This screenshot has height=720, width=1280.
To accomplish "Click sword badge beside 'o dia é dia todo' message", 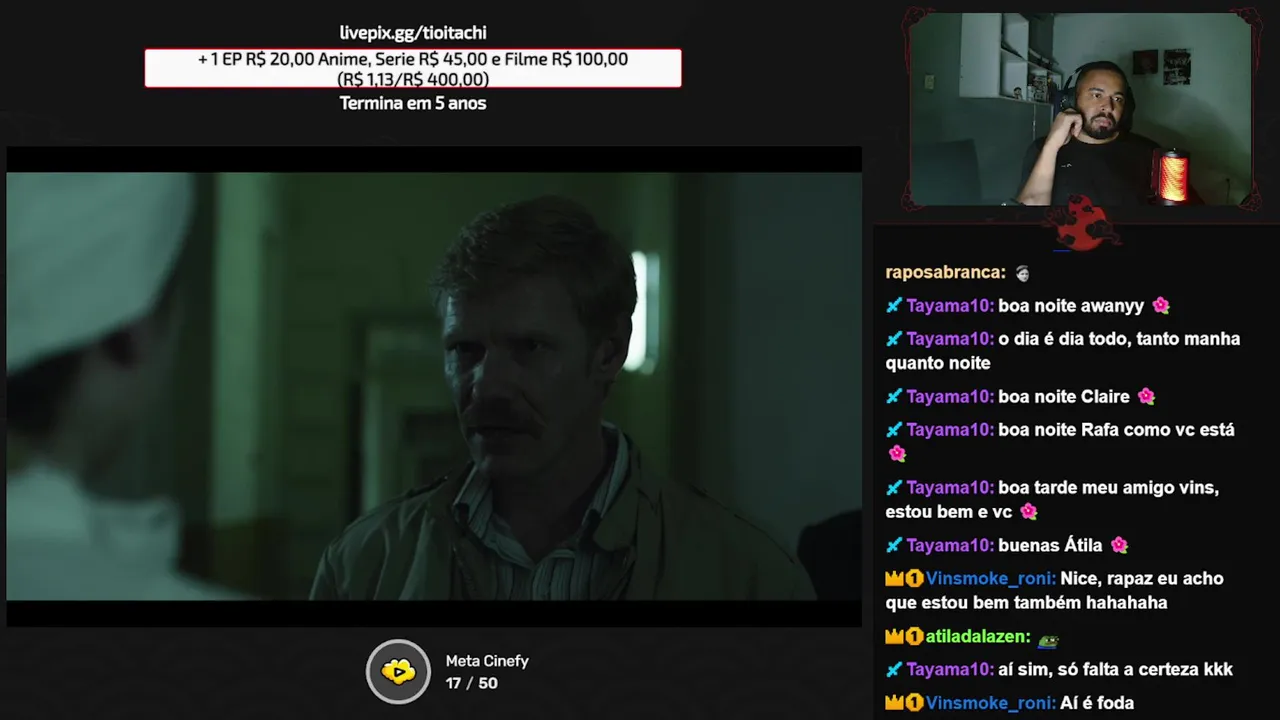I will pos(894,339).
